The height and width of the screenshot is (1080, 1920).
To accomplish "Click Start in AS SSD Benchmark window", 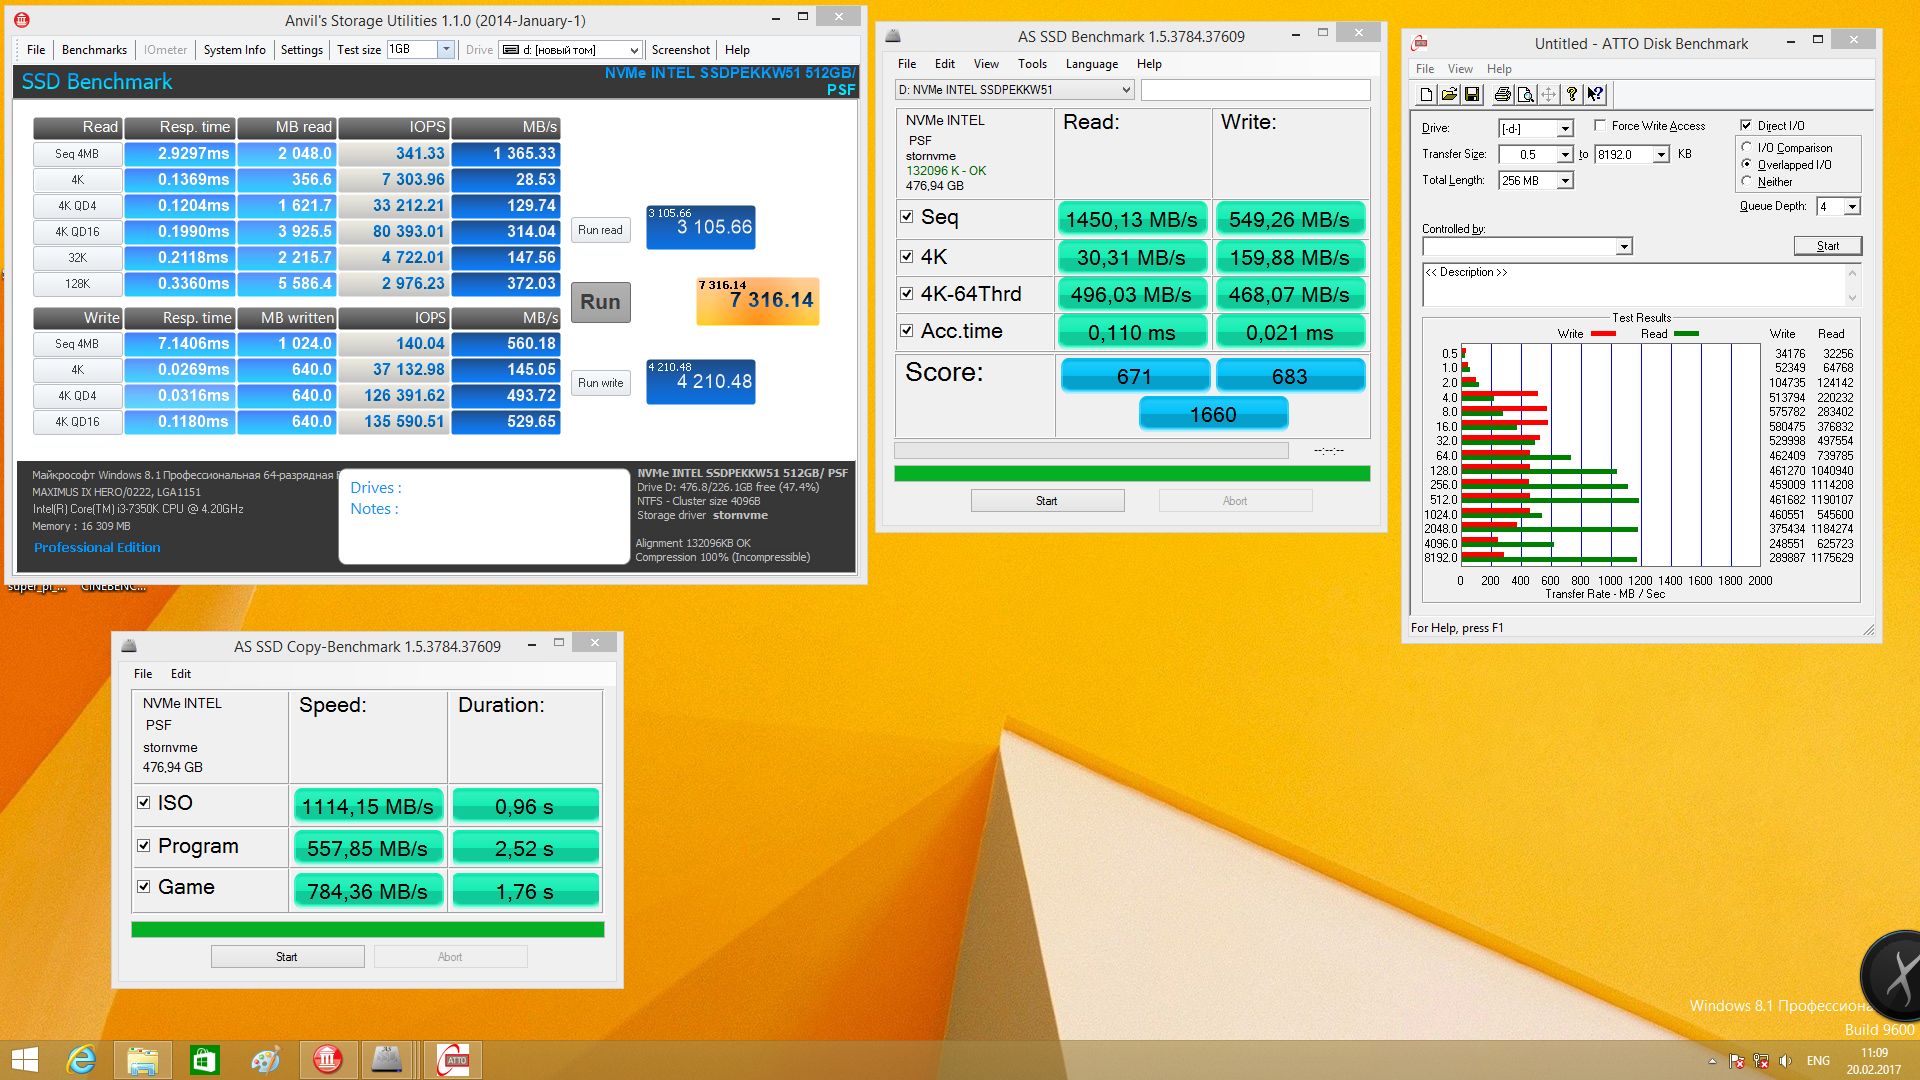I will click(x=1047, y=501).
